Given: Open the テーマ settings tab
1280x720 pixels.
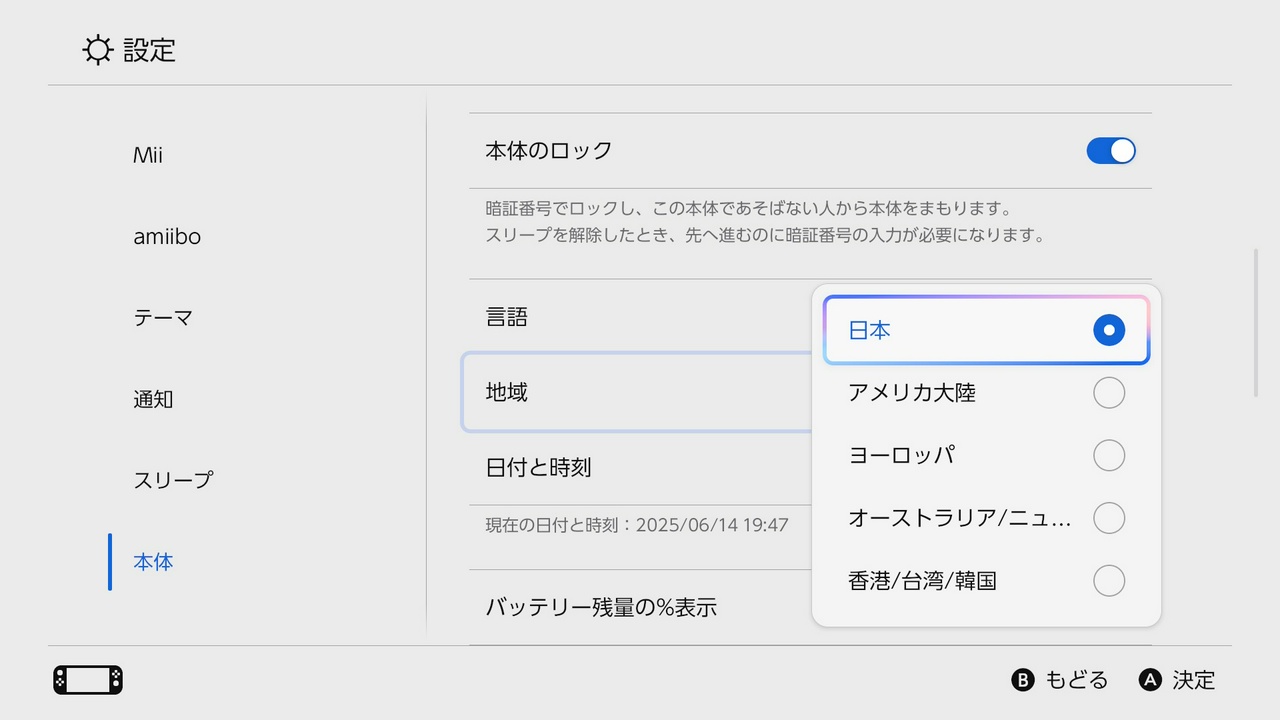Looking at the screenshot, I should [160, 318].
